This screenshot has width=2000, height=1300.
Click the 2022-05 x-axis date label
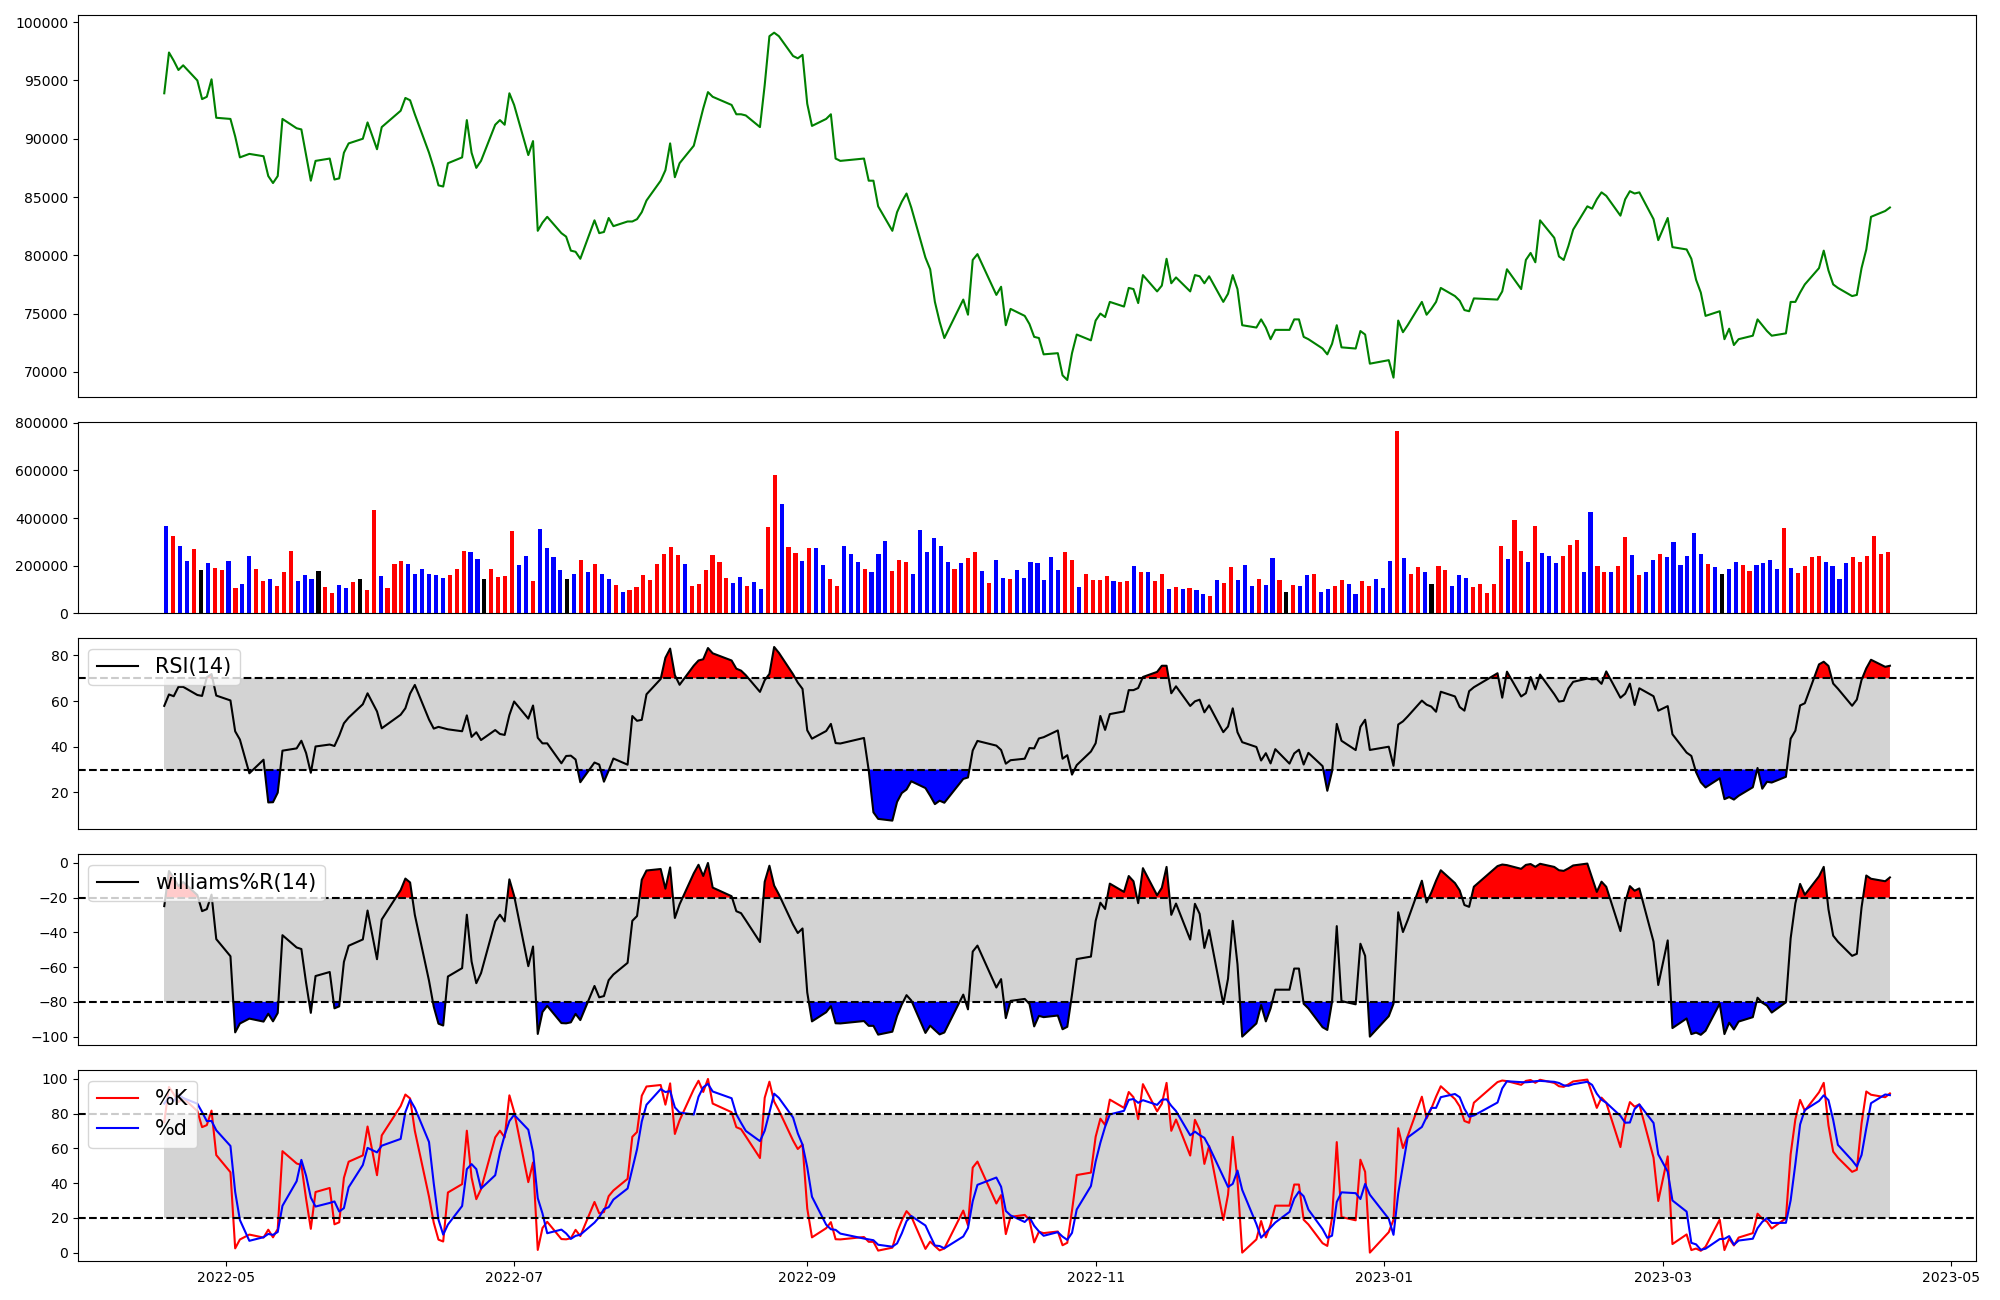tap(227, 1277)
